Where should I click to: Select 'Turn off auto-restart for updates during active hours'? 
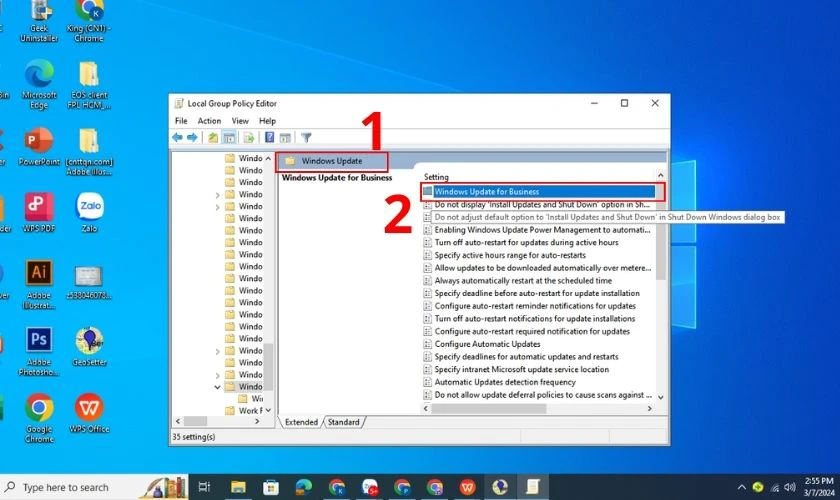coord(521,243)
